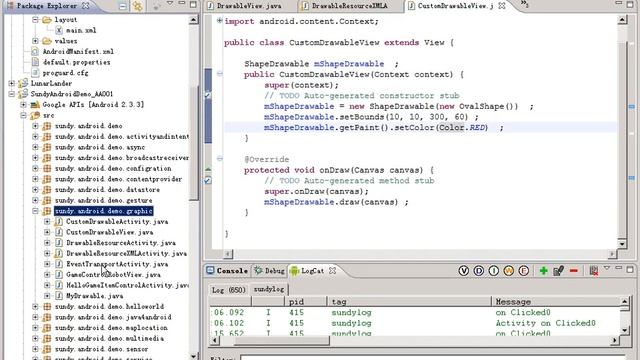Toggle LogCat error level filter (E)
The width and height of the screenshot is (640, 360).
coord(524,271)
